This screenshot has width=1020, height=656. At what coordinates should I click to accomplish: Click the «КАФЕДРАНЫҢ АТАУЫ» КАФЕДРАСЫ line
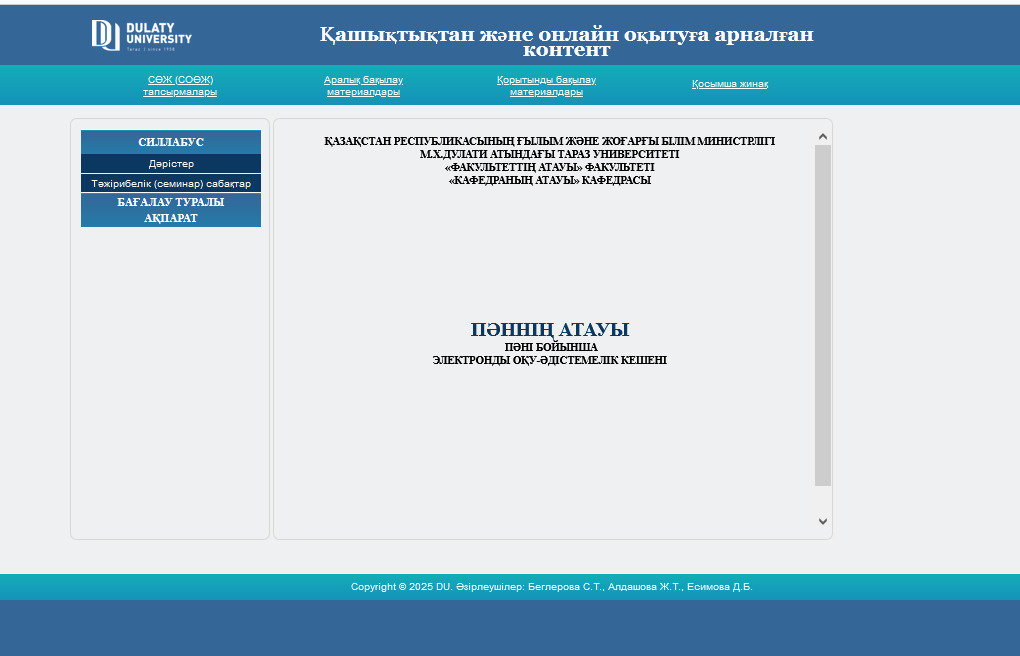(x=549, y=180)
